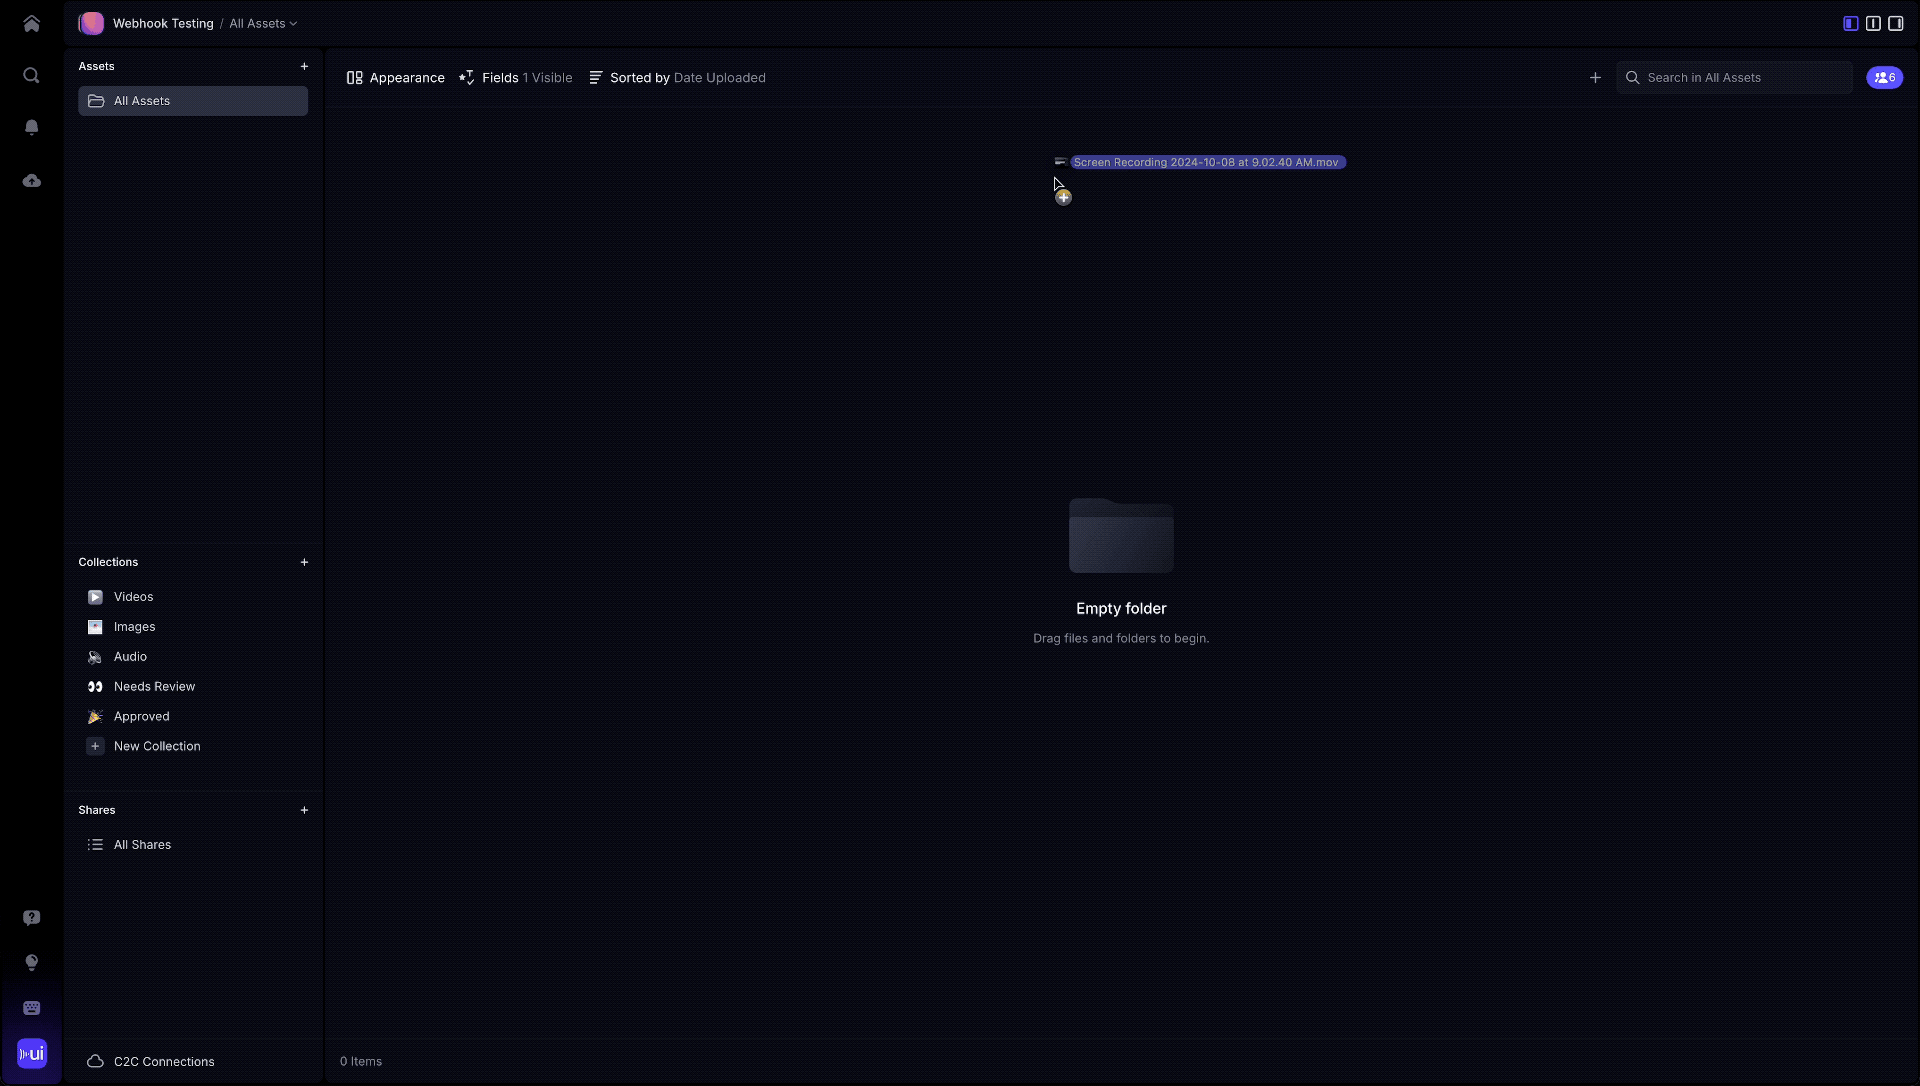Open Fields visibility settings
The width and height of the screenshot is (1920, 1086).
pos(516,78)
